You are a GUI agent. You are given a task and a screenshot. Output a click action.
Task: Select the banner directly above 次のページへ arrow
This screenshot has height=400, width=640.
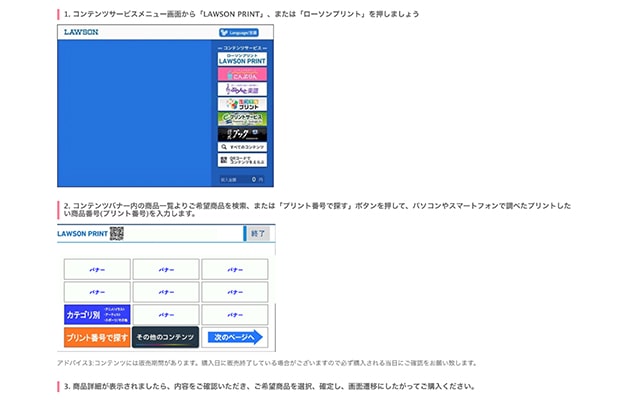[x=235, y=315]
